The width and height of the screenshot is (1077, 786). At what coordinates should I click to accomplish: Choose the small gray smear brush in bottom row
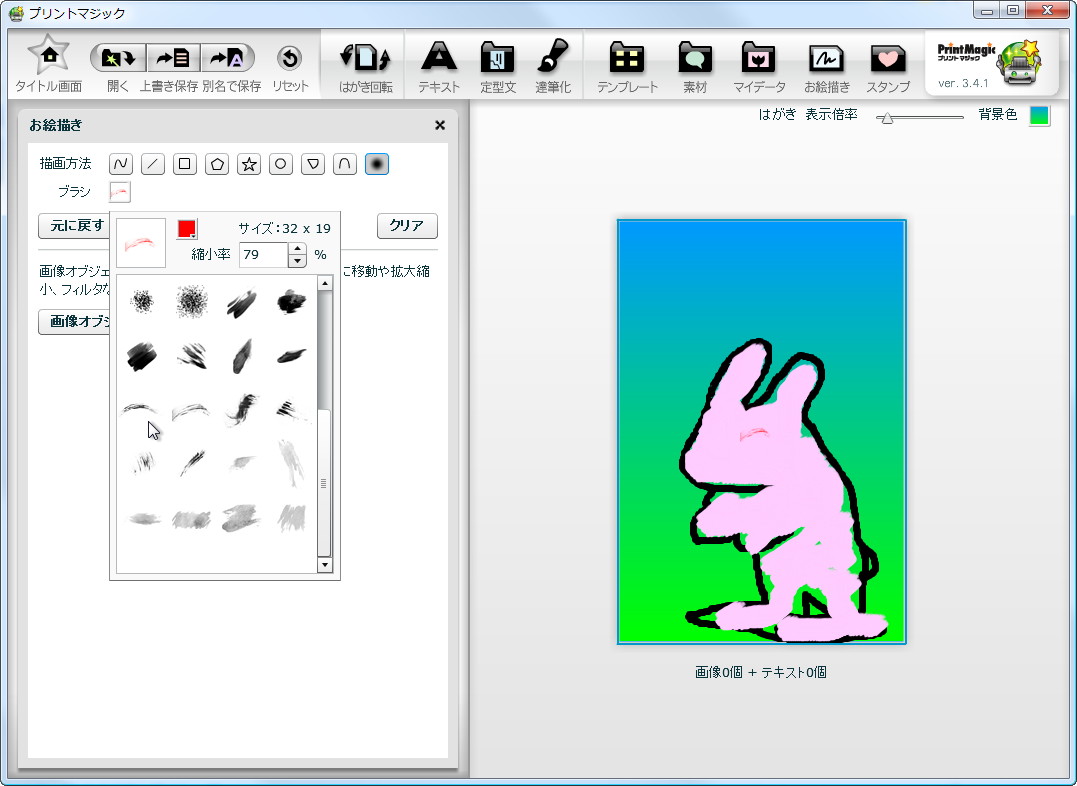click(144, 519)
